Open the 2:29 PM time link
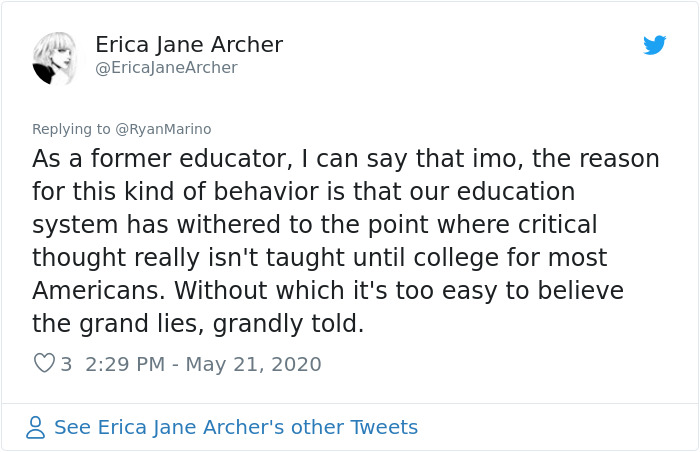The image size is (700, 452). tap(125, 364)
